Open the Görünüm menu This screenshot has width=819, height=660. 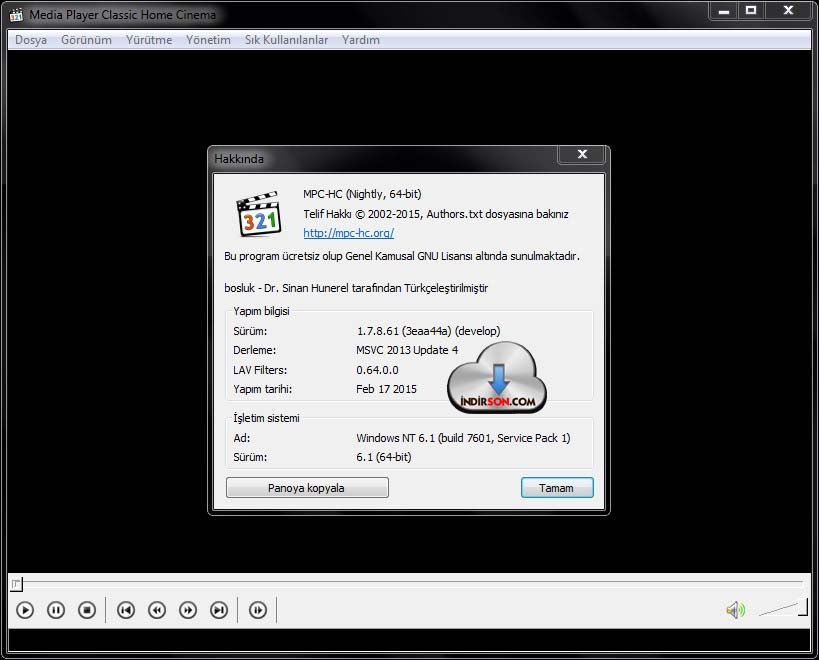click(86, 40)
